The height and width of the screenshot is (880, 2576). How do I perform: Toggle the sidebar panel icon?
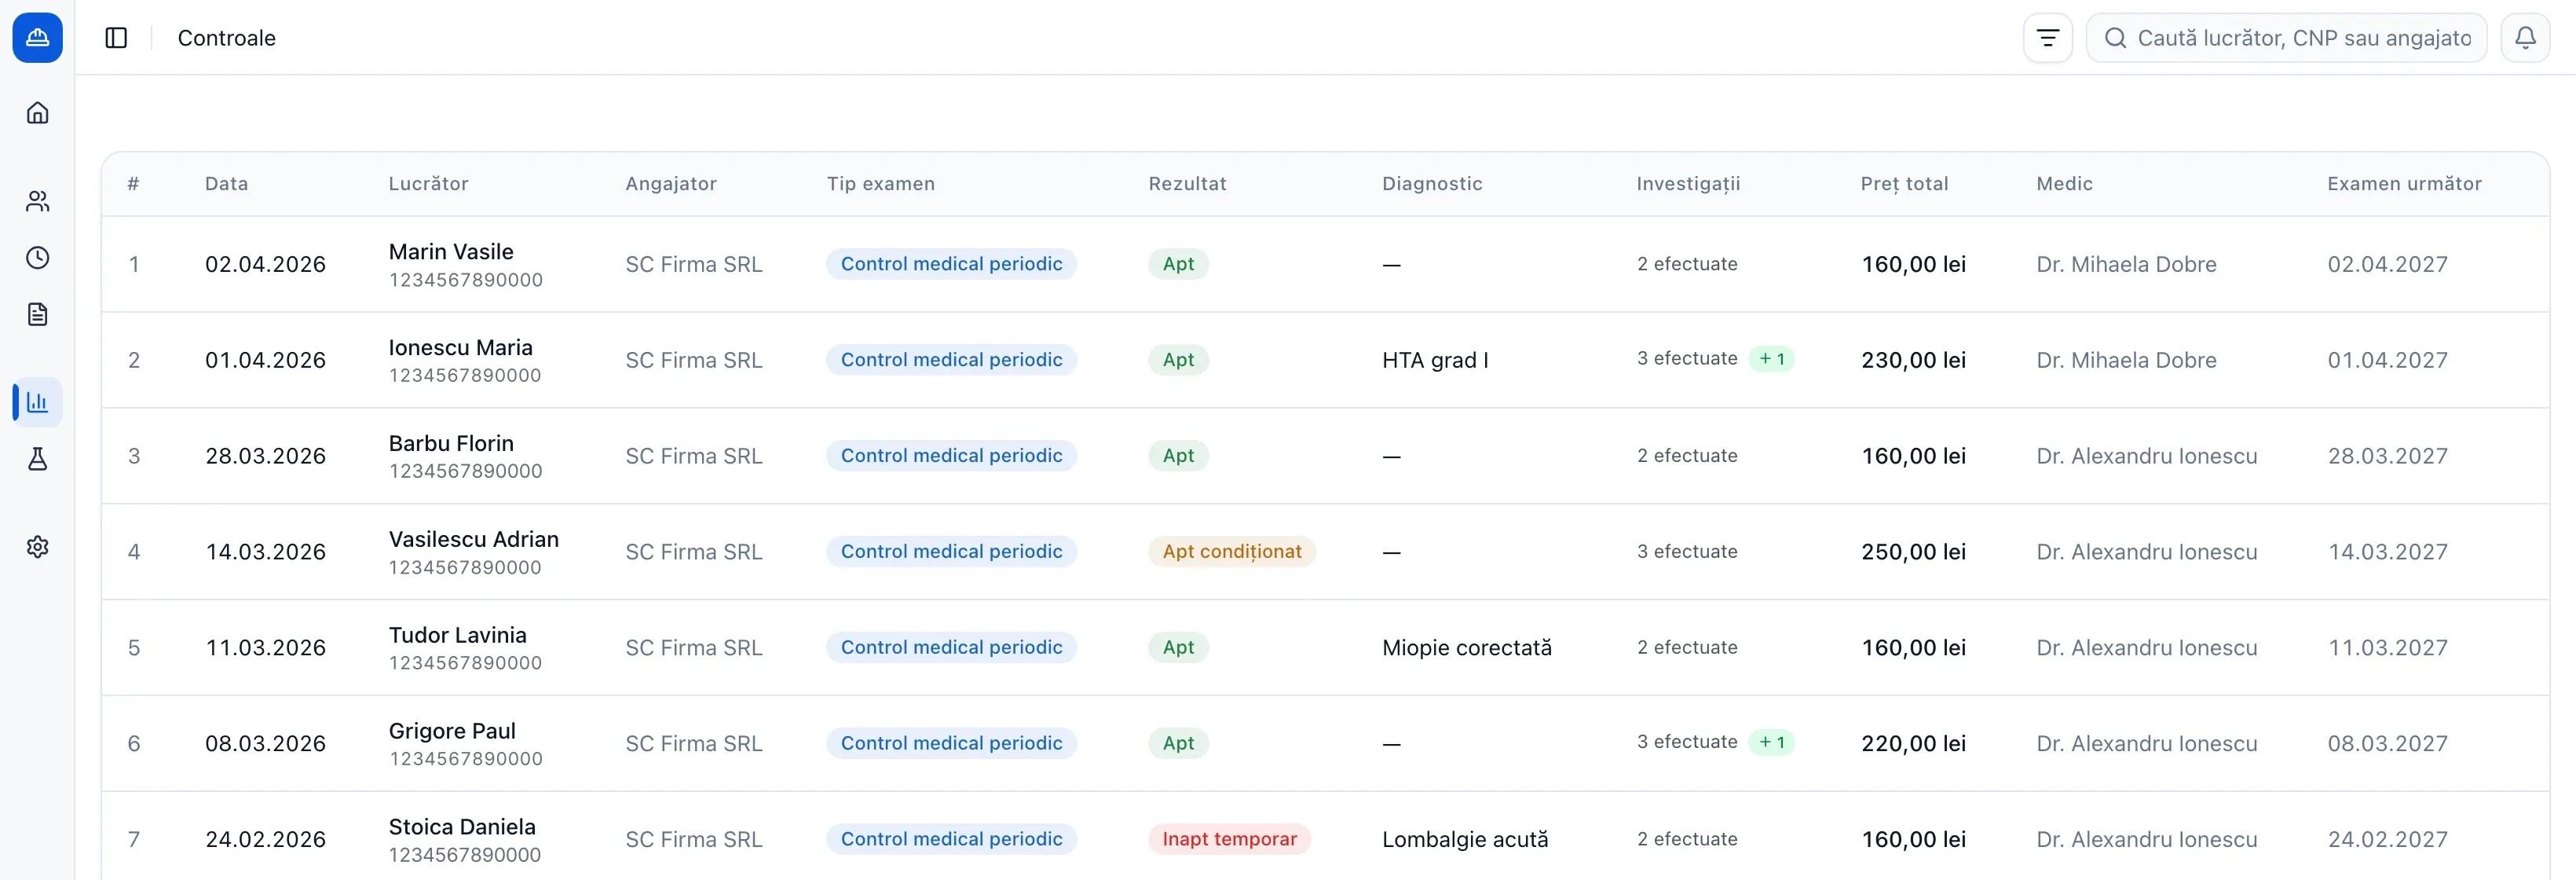pos(116,38)
